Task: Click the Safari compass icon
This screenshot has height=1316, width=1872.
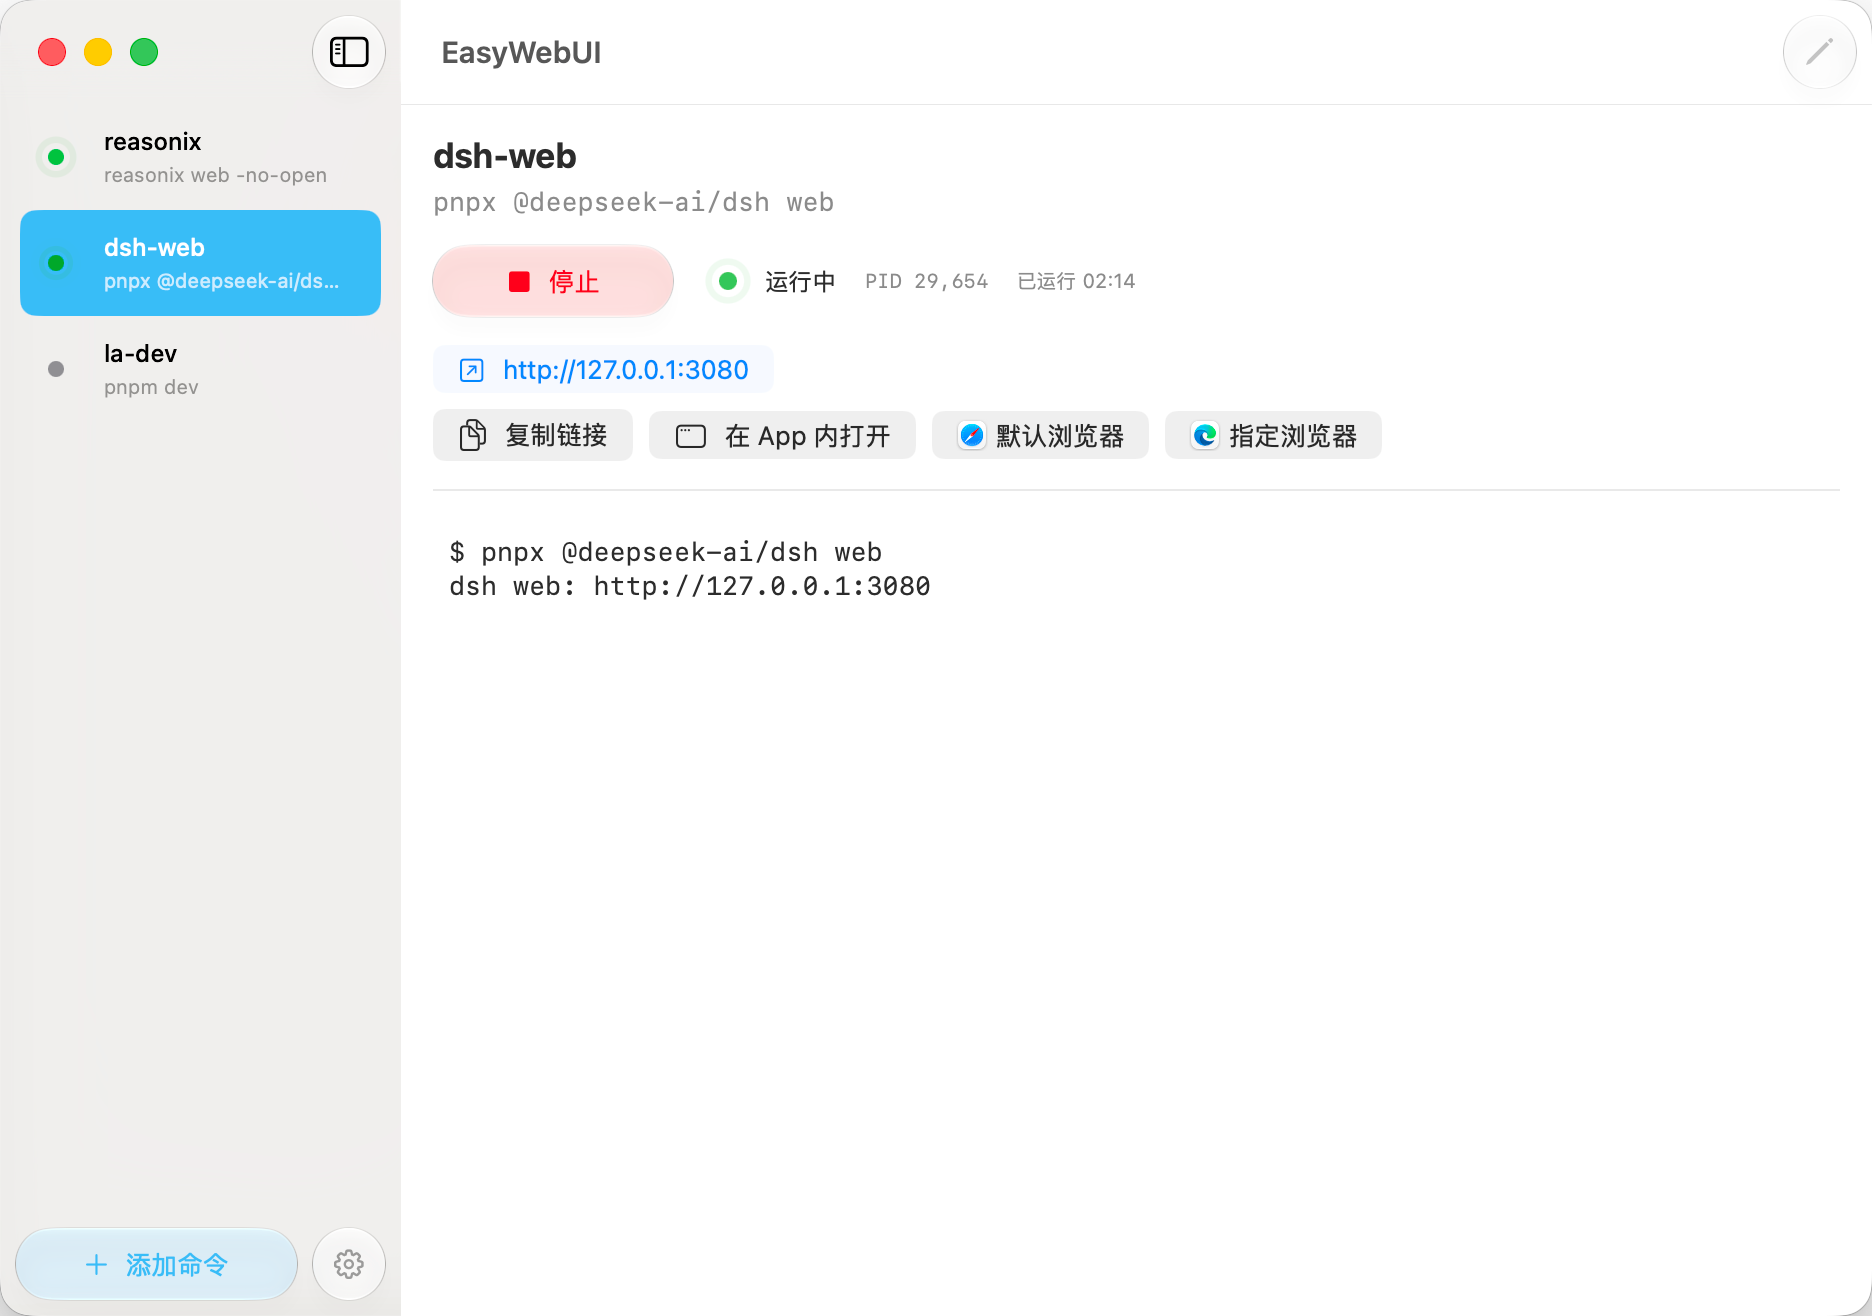Action: 971,435
